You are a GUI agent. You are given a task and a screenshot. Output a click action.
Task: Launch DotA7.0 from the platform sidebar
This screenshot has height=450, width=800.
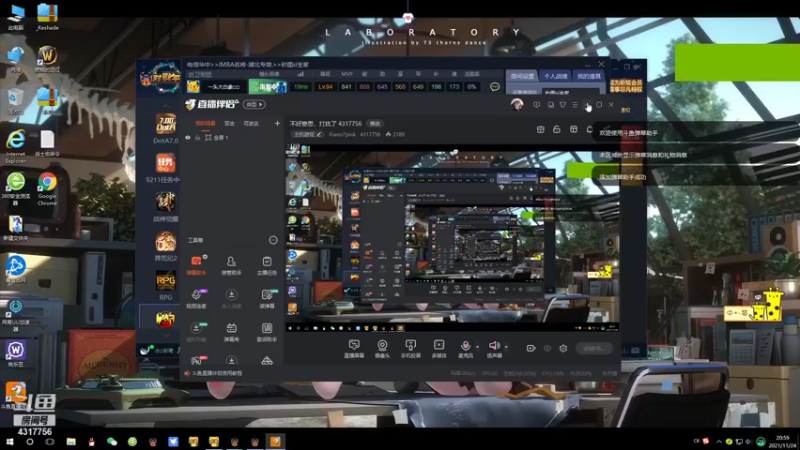pyautogui.click(x=166, y=129)
